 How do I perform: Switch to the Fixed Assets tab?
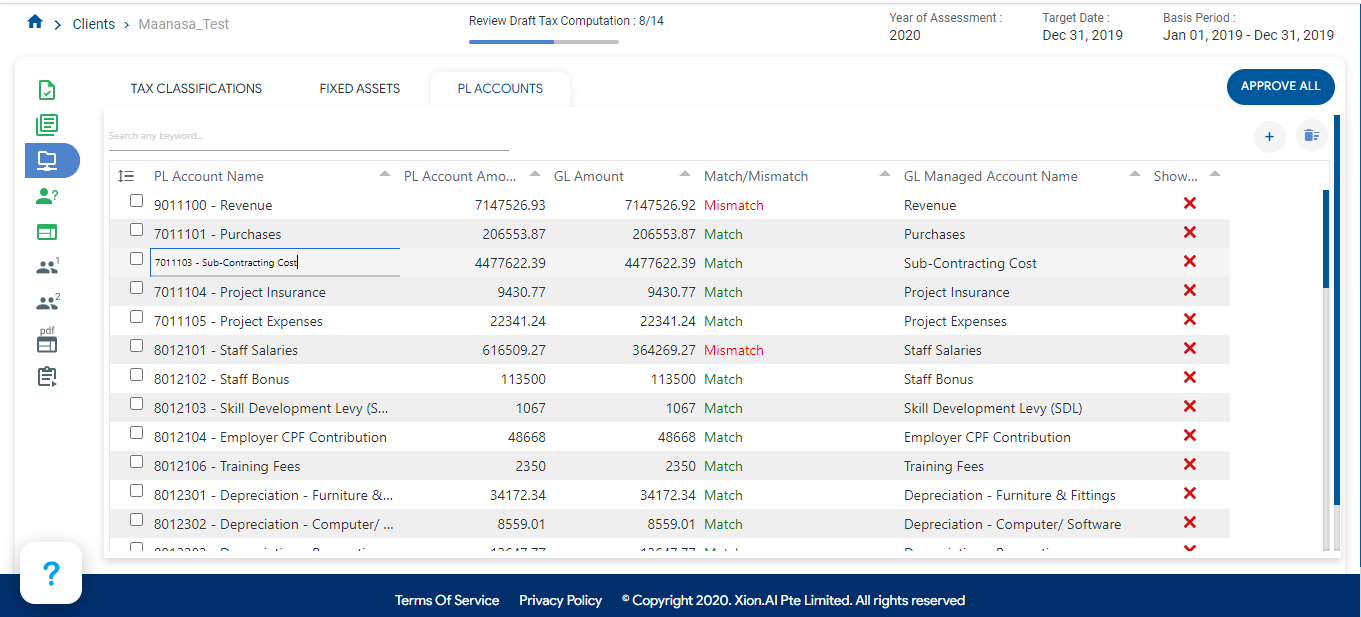point(360,88)
